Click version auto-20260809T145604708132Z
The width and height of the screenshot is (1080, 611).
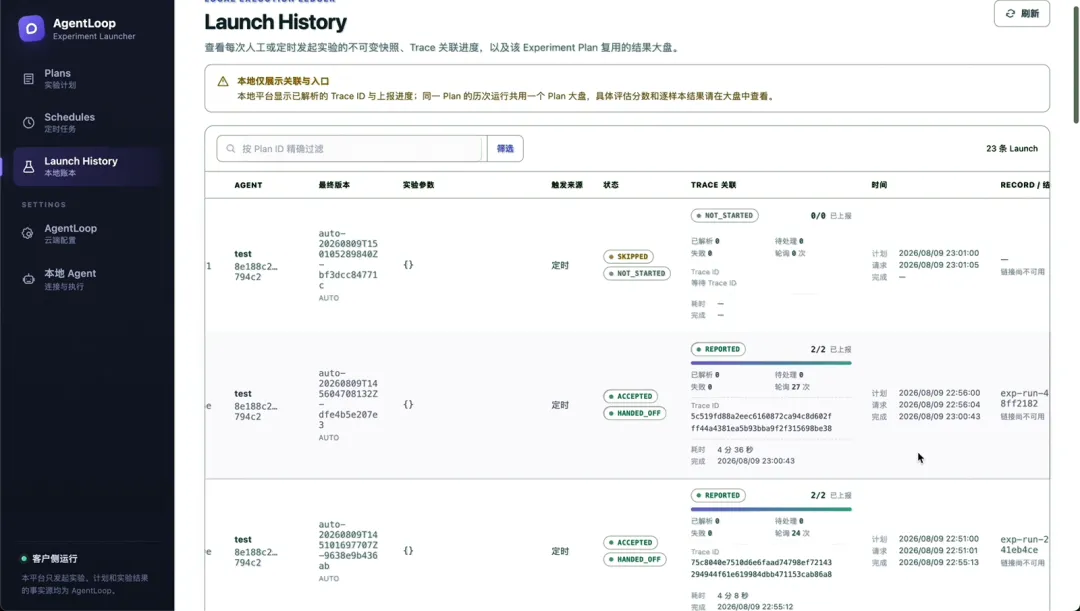pos(348,399)
